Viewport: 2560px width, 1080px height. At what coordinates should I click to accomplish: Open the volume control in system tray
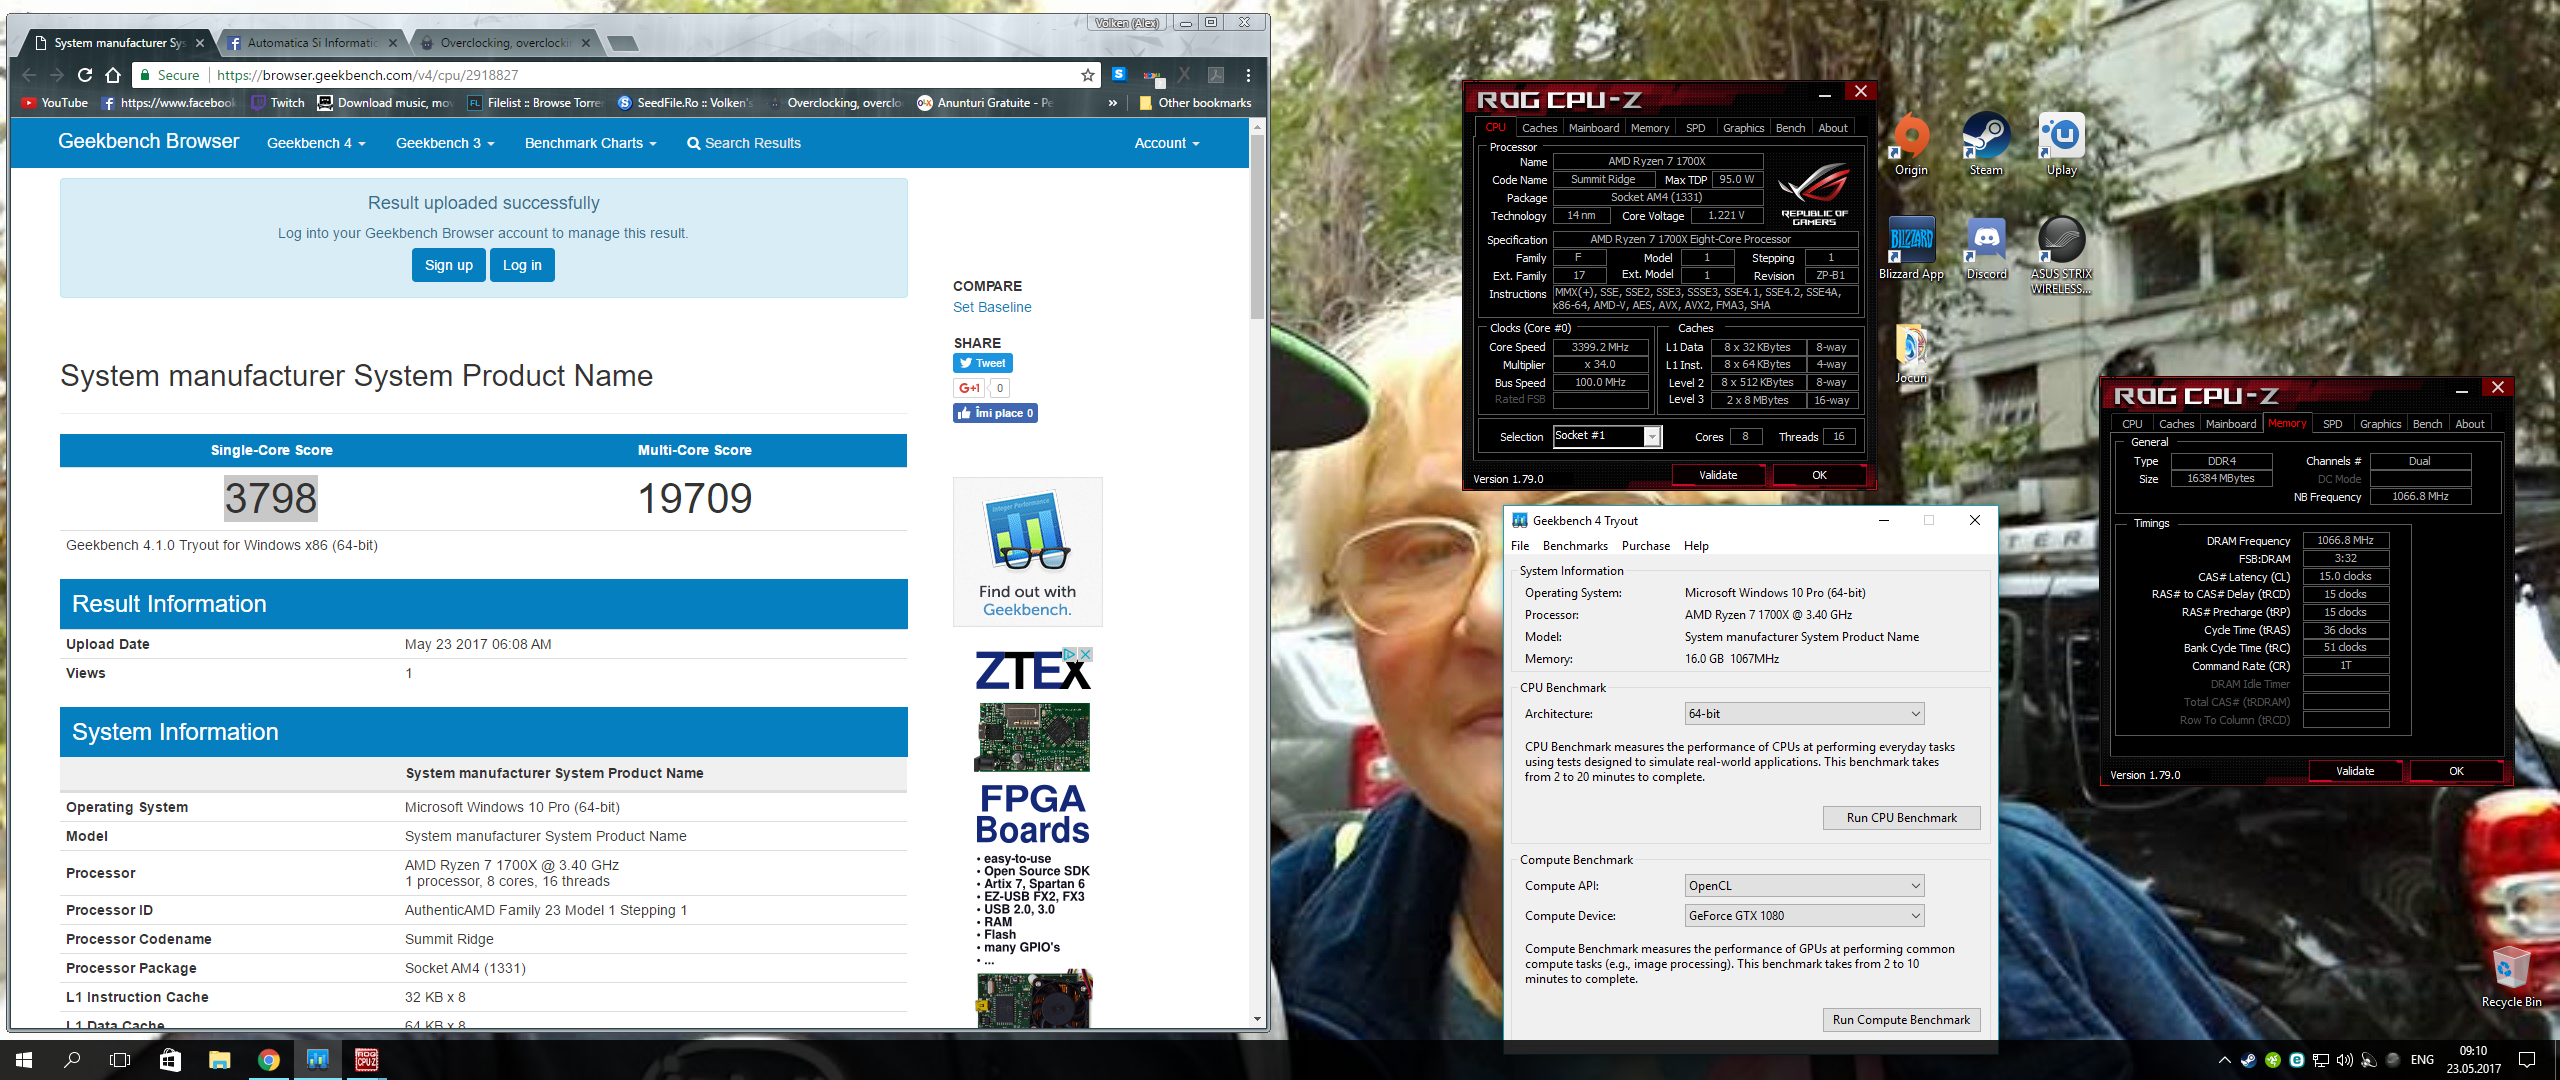click(x=2344, y=1060)
